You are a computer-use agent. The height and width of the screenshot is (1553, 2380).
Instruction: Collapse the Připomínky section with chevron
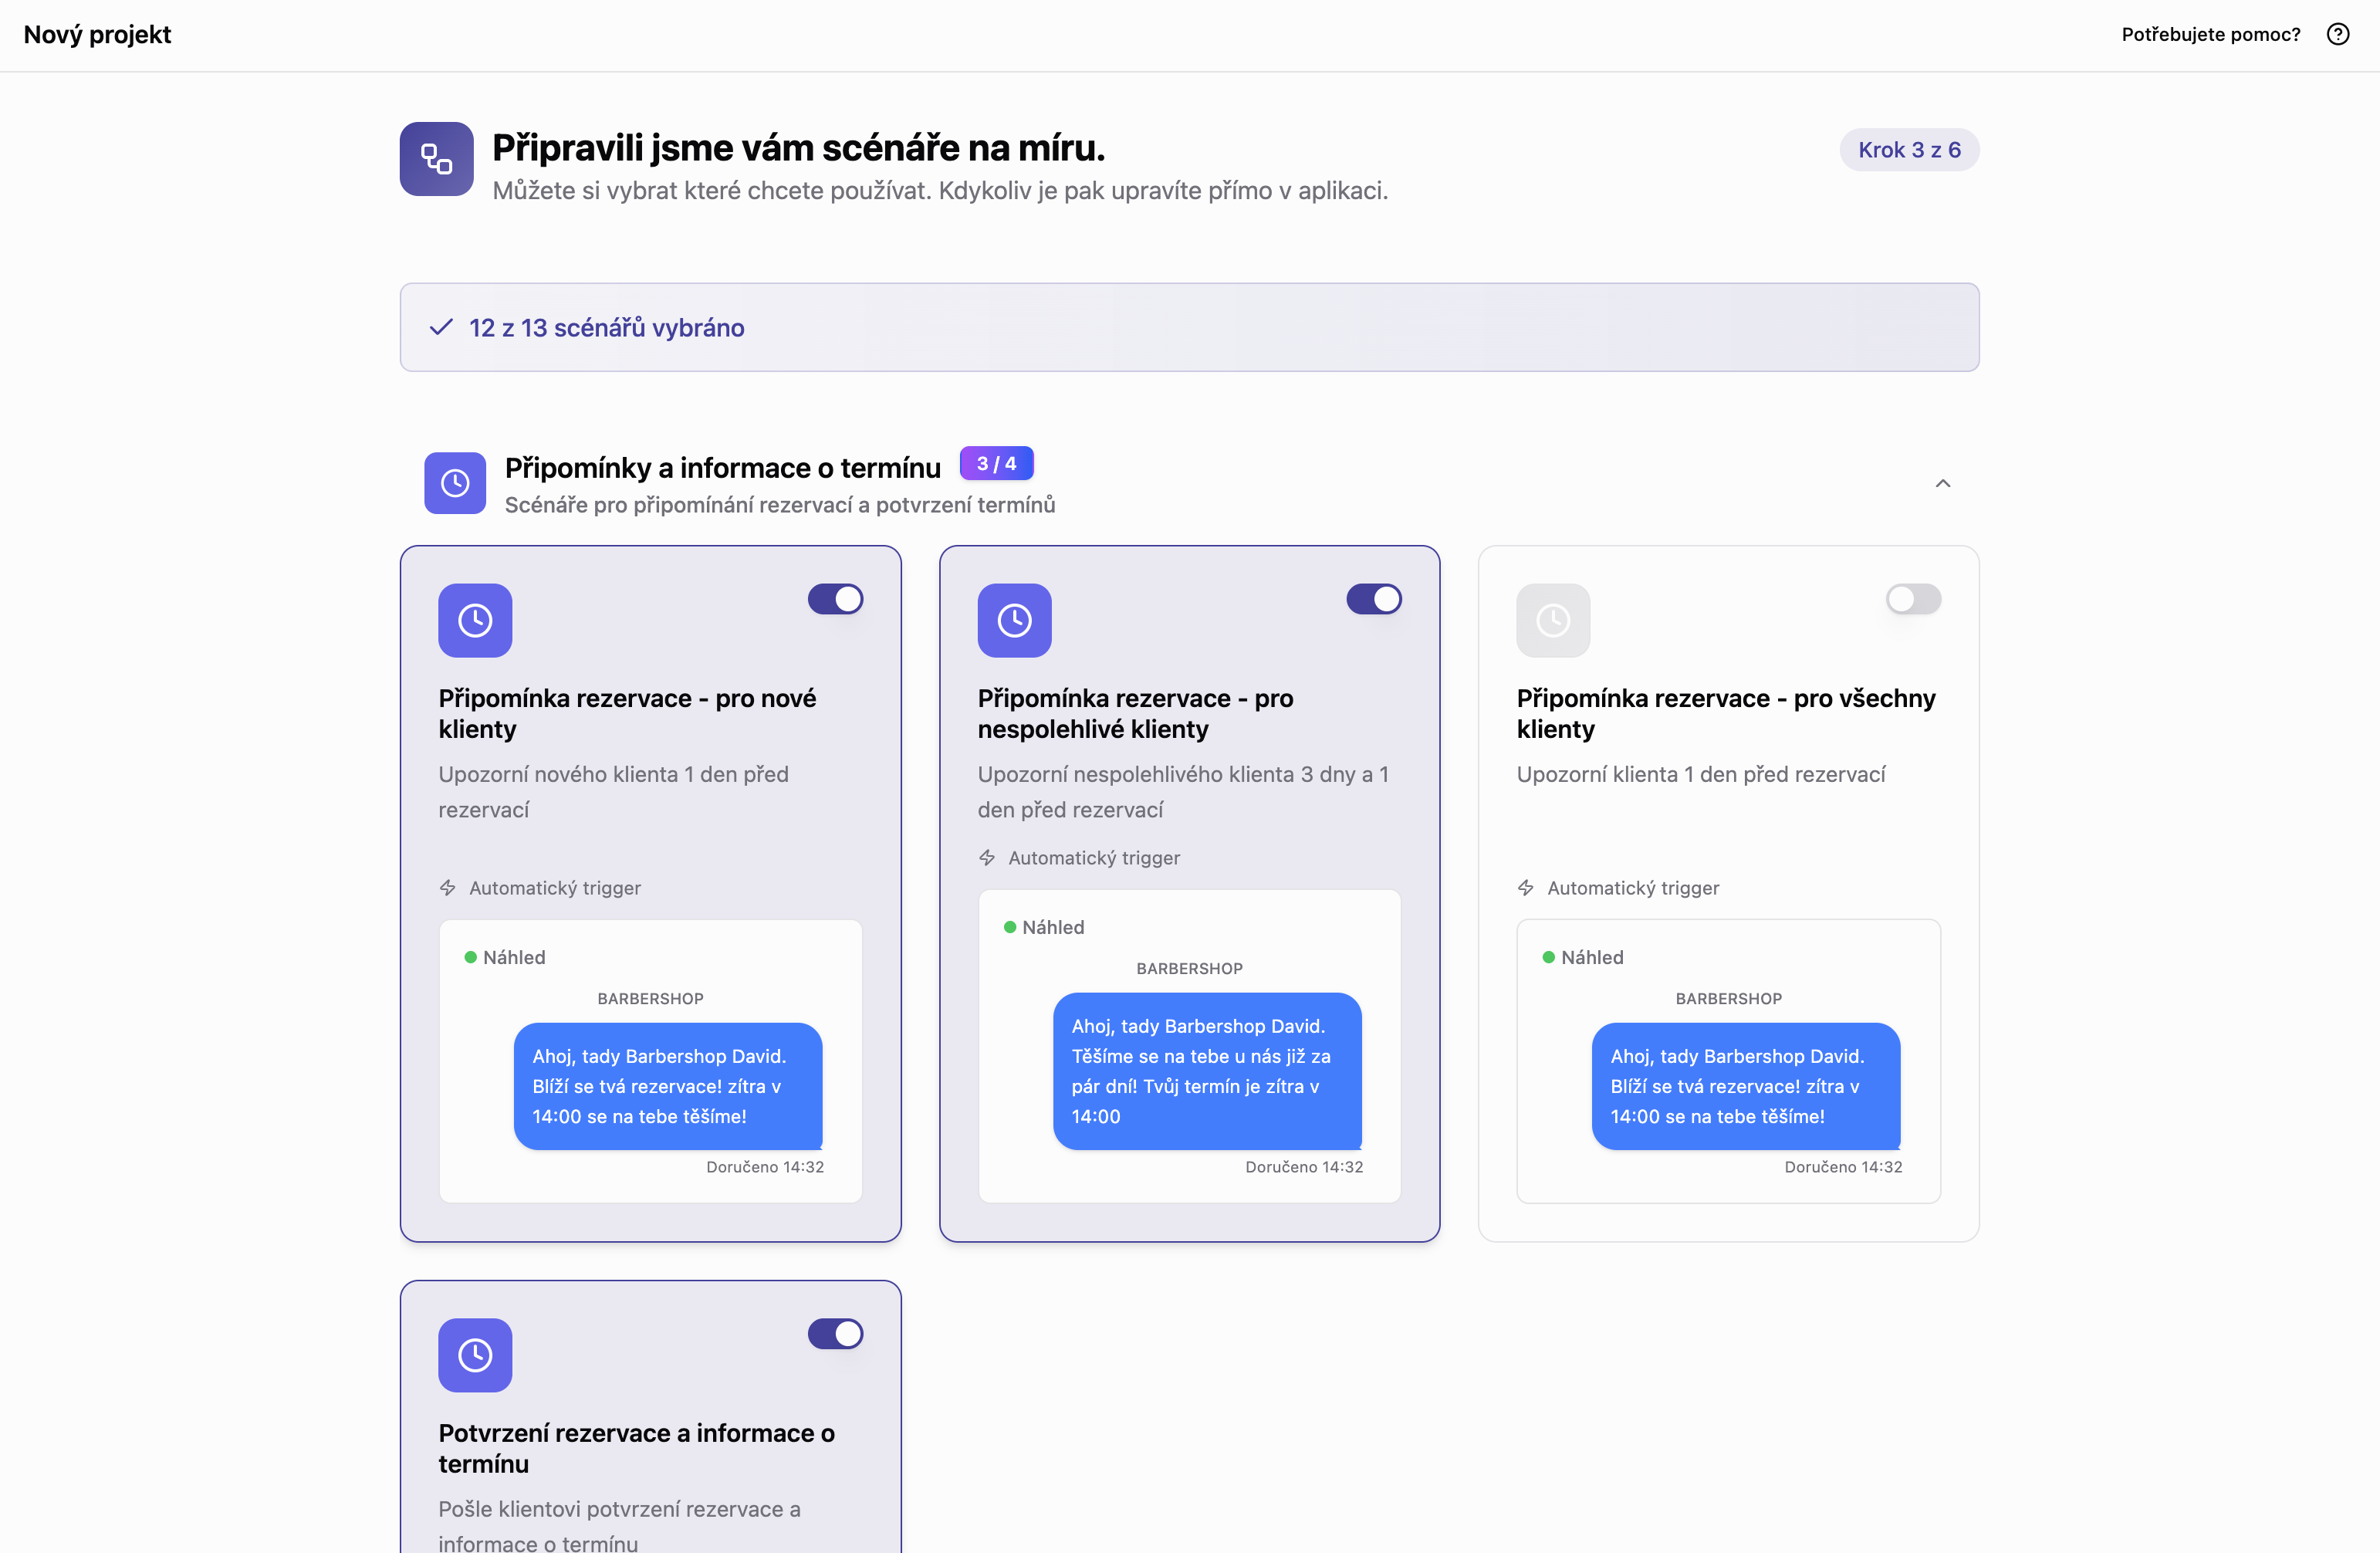[x=1942, y=484]
